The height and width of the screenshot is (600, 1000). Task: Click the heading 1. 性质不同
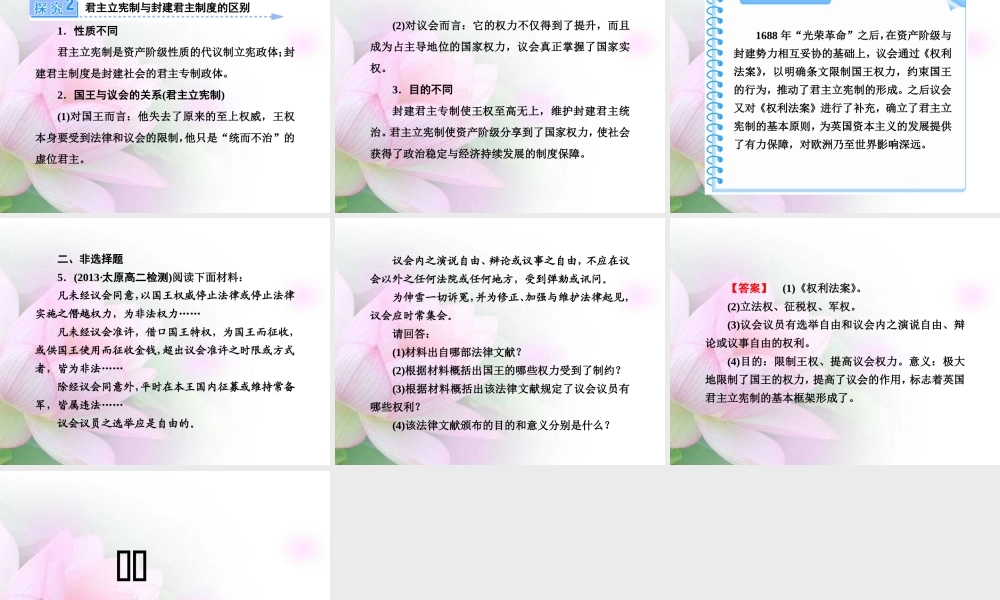pyautogui.click(x=87, y=31)
